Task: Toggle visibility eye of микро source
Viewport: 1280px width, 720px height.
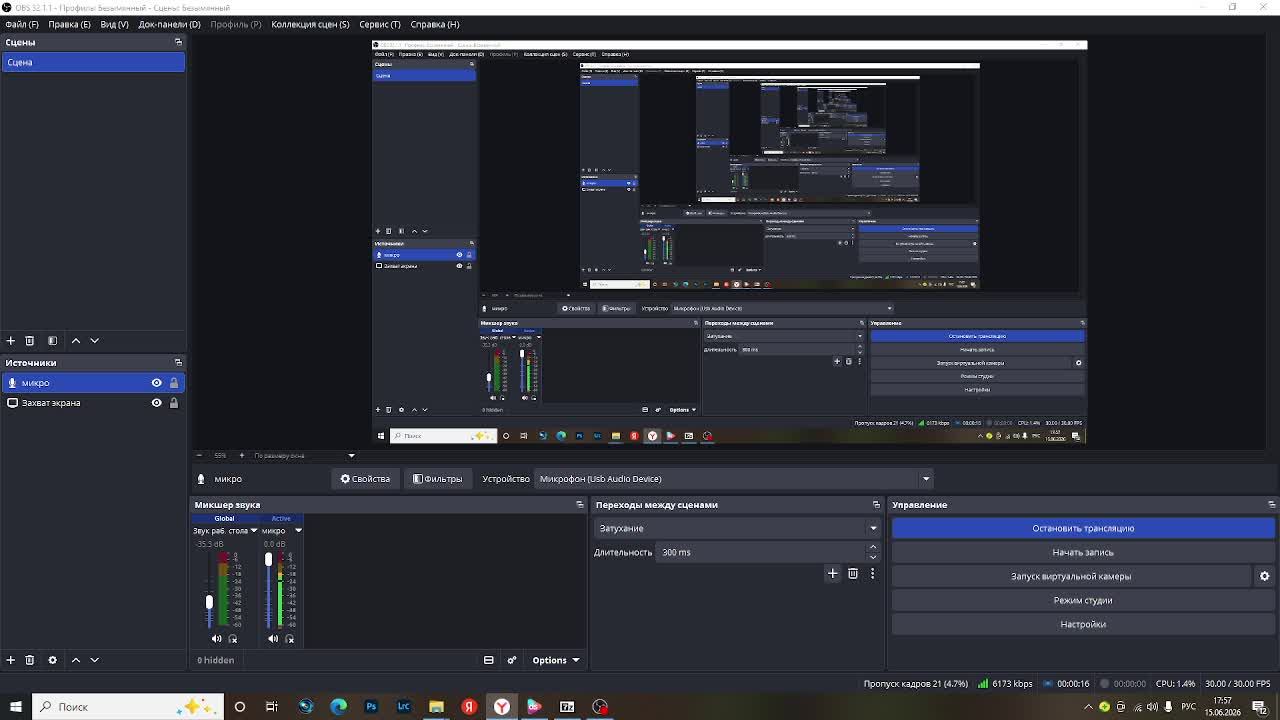Action: tap(156, 383)
